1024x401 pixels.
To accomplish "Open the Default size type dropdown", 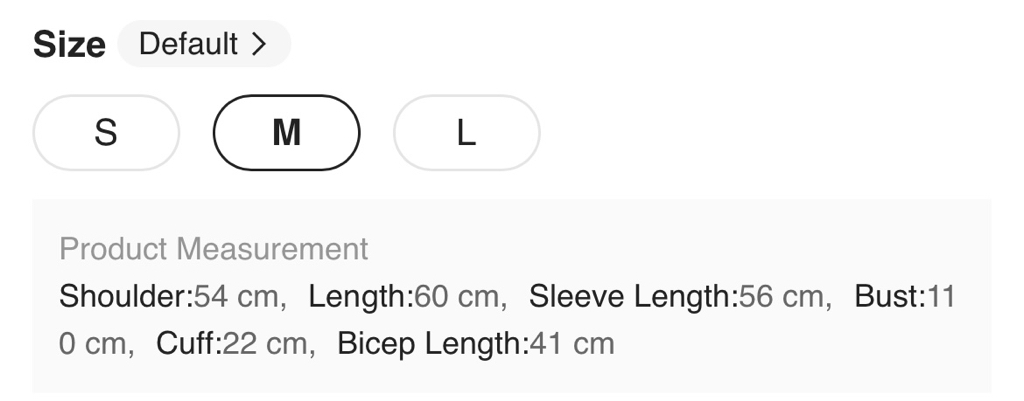I will pos(203,44).
